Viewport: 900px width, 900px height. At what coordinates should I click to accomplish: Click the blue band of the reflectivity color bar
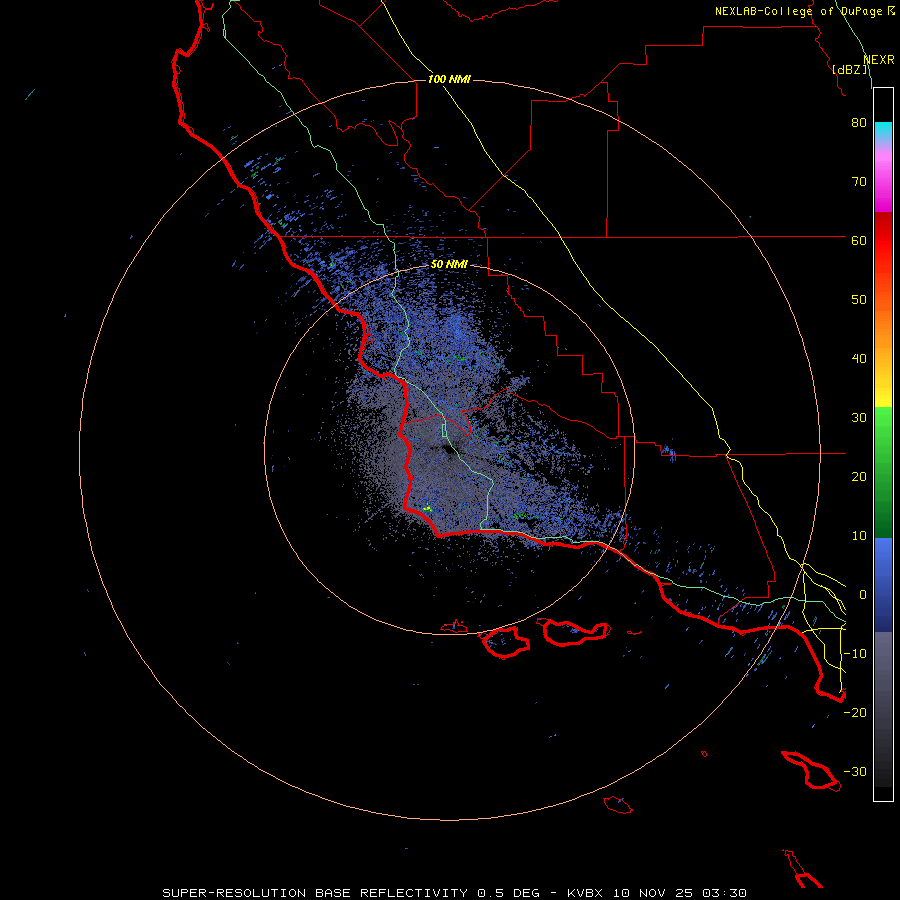coord(883,584)
